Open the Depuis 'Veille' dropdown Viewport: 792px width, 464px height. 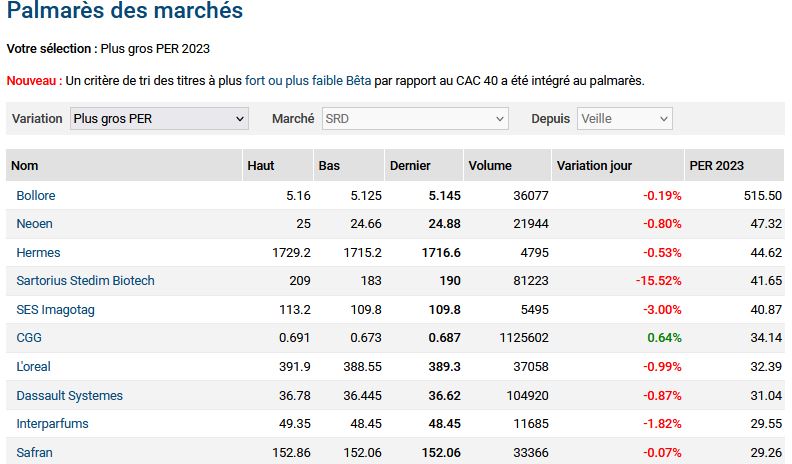625,119
